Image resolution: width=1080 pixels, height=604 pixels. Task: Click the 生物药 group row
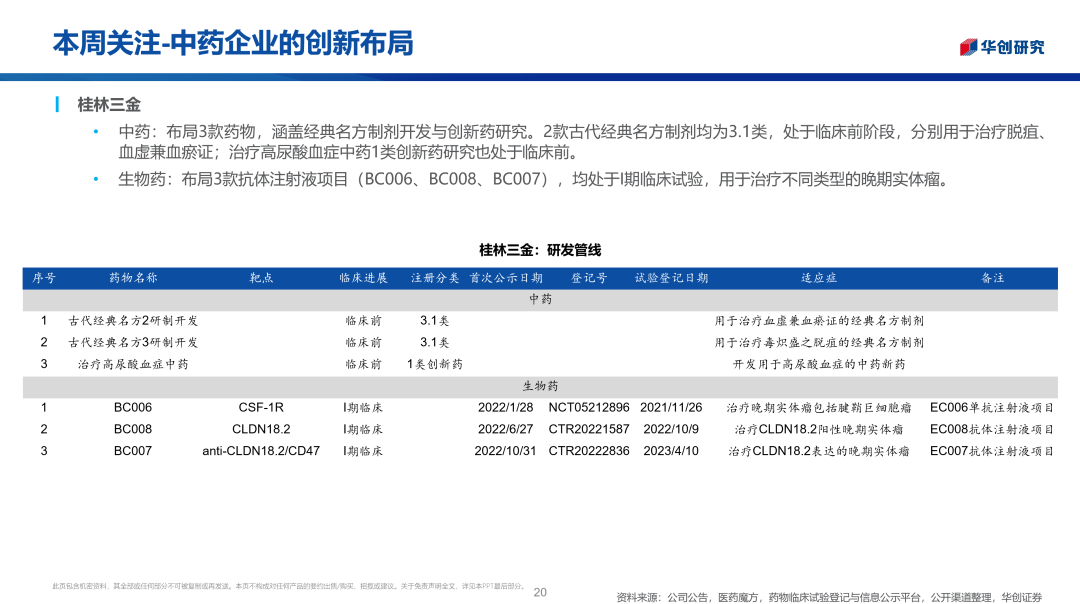(x=540, y=386)
